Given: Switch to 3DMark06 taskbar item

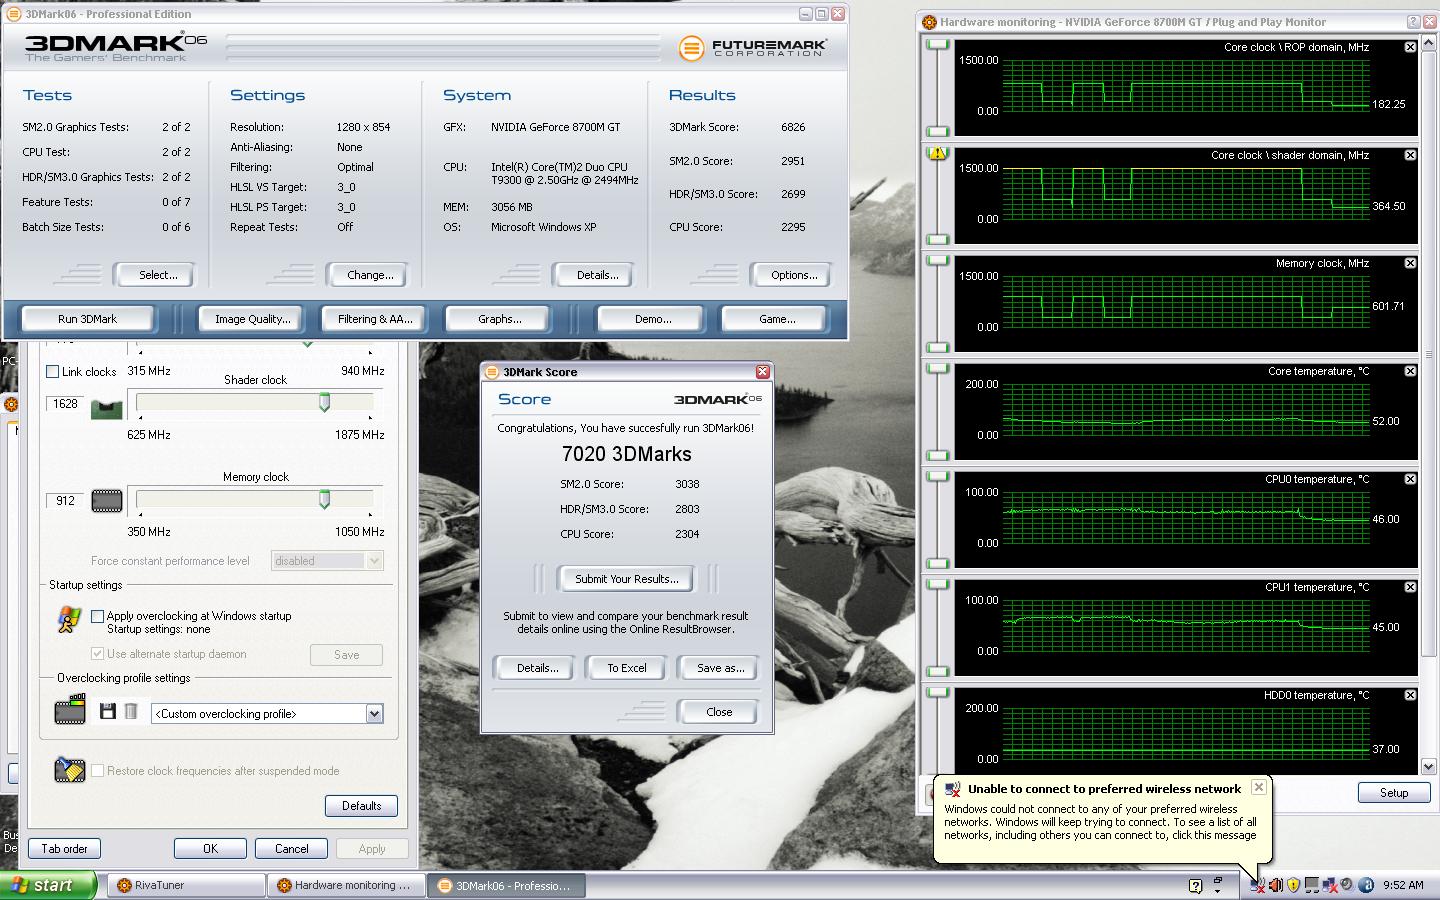Looking at the screenshot, I should (x=505, y=885).
